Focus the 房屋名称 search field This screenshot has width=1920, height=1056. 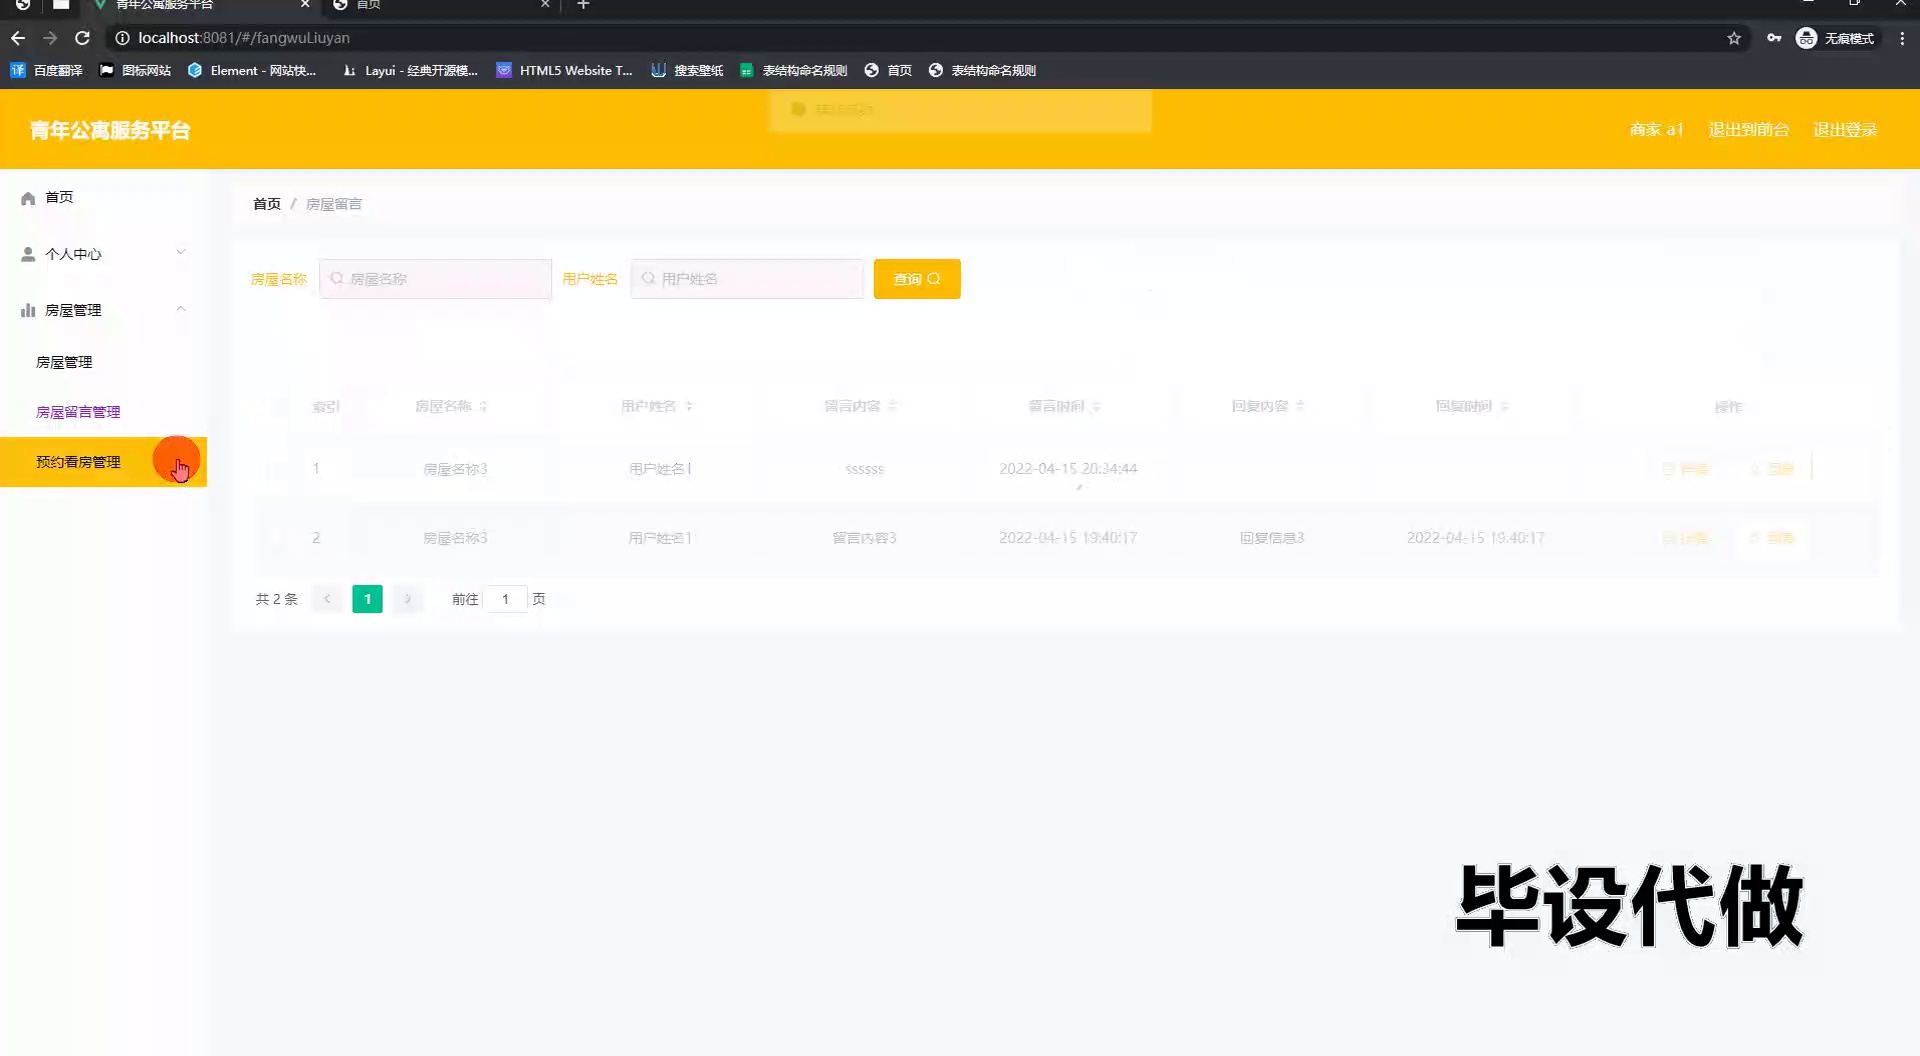point(435,279)
